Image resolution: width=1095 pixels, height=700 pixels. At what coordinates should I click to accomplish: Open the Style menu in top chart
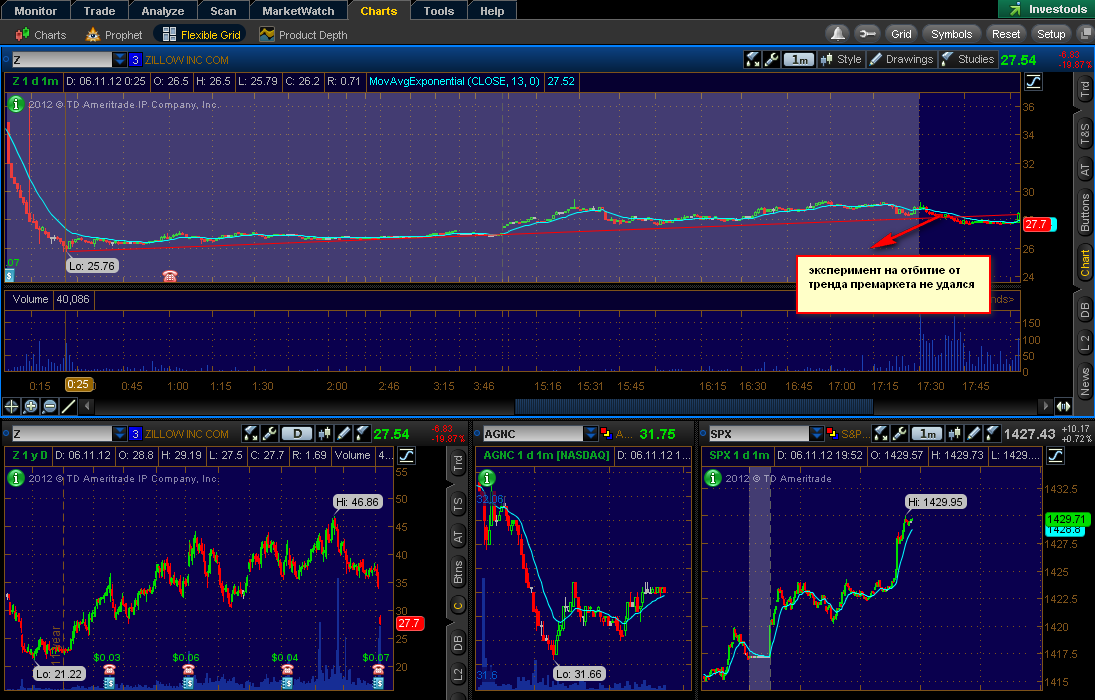(x=842, y=59)
